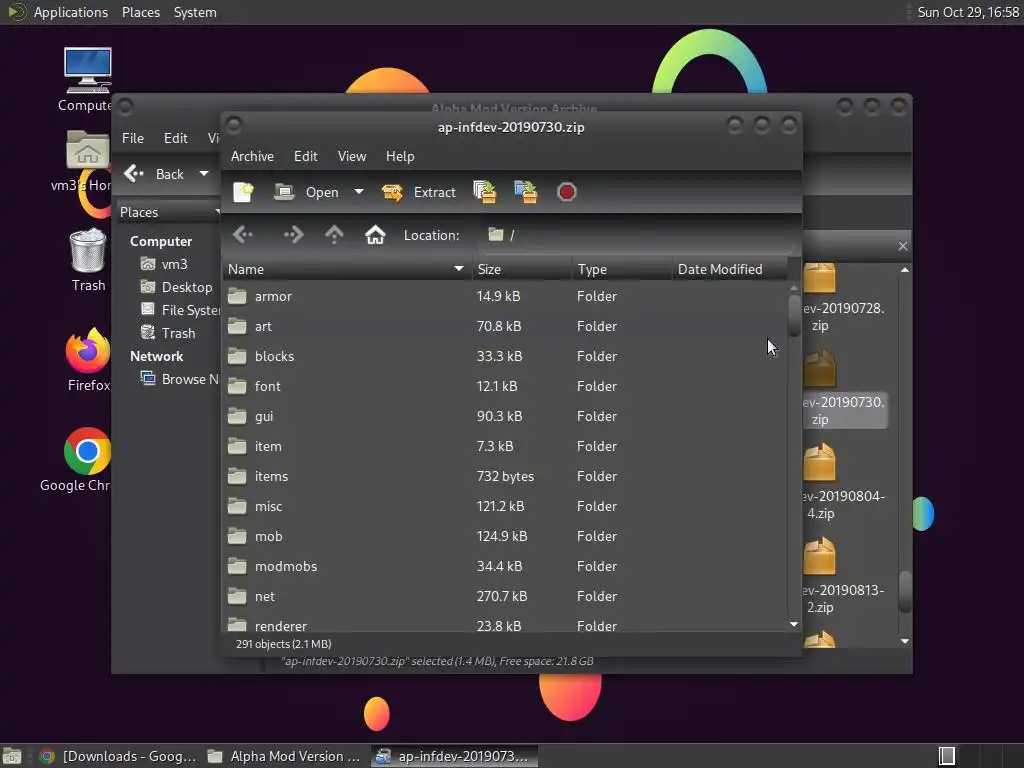Select Trash in the Places sidebar
Screen dimensions: 1024x768
[168, 332]
